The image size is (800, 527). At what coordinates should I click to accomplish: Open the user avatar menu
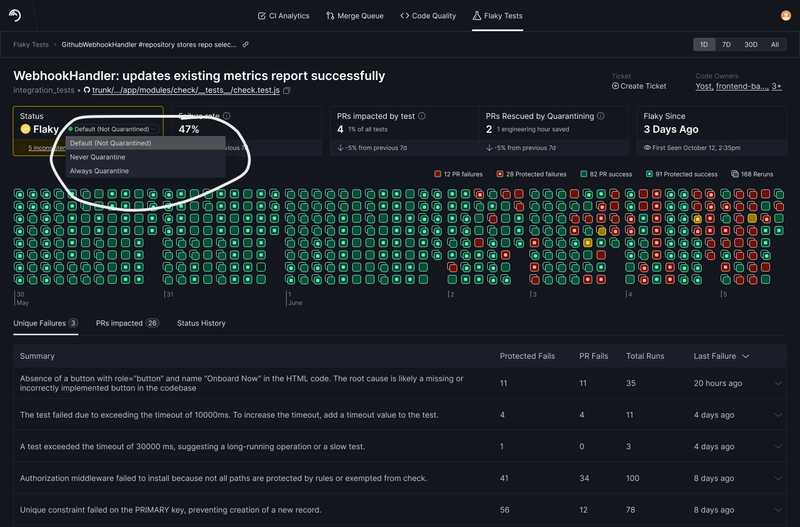point(786,16)
